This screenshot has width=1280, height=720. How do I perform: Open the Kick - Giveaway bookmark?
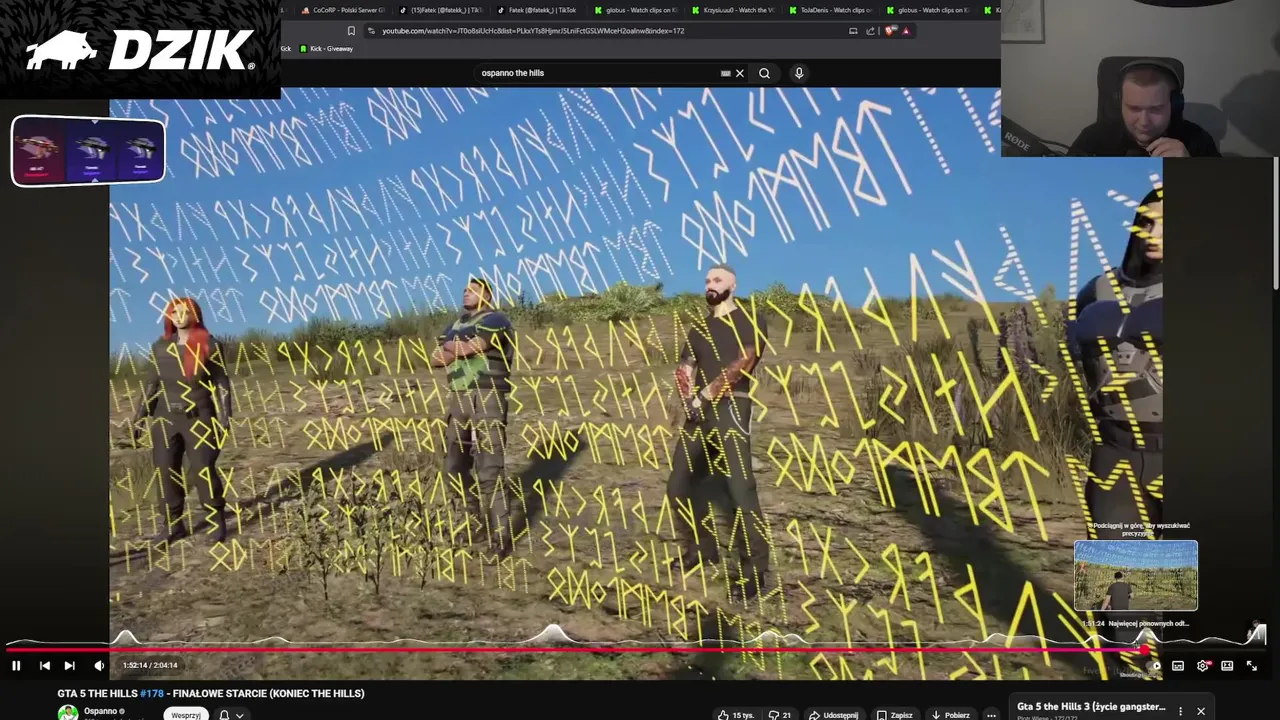(x=326, y=49)
